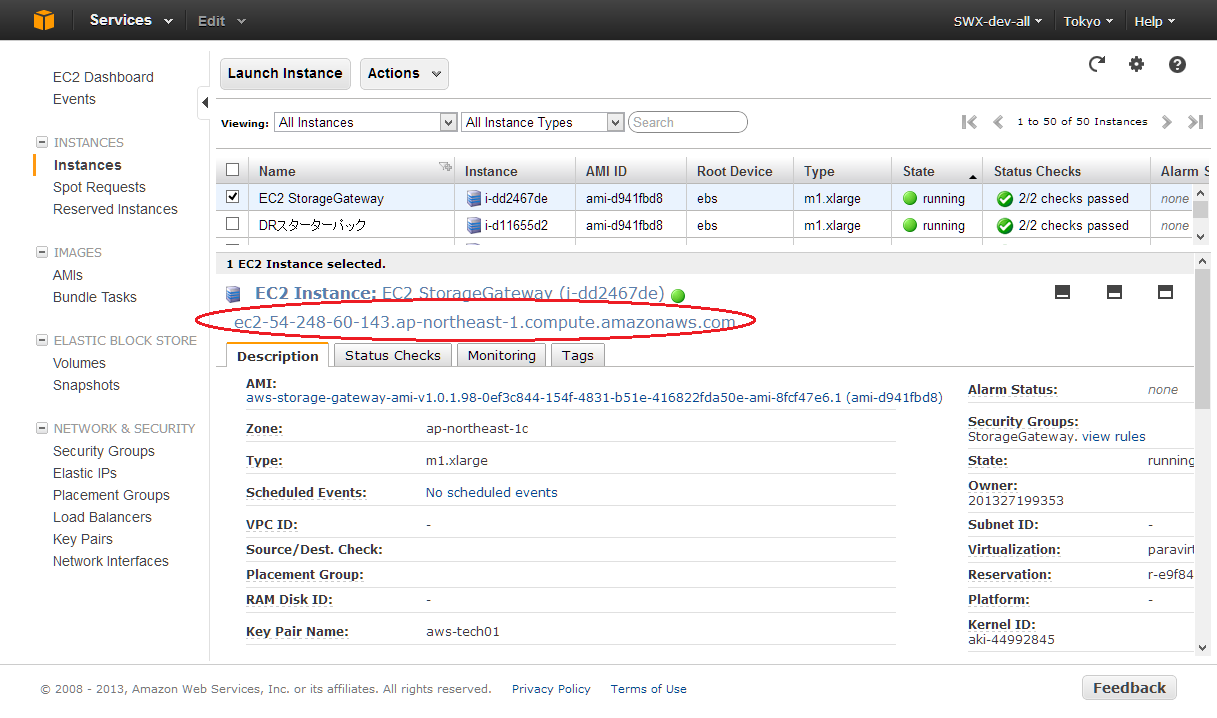Click the last page pagination icon
Image resolution: width=1217 pixels, height=718 pixels.
coord(1195,121)
